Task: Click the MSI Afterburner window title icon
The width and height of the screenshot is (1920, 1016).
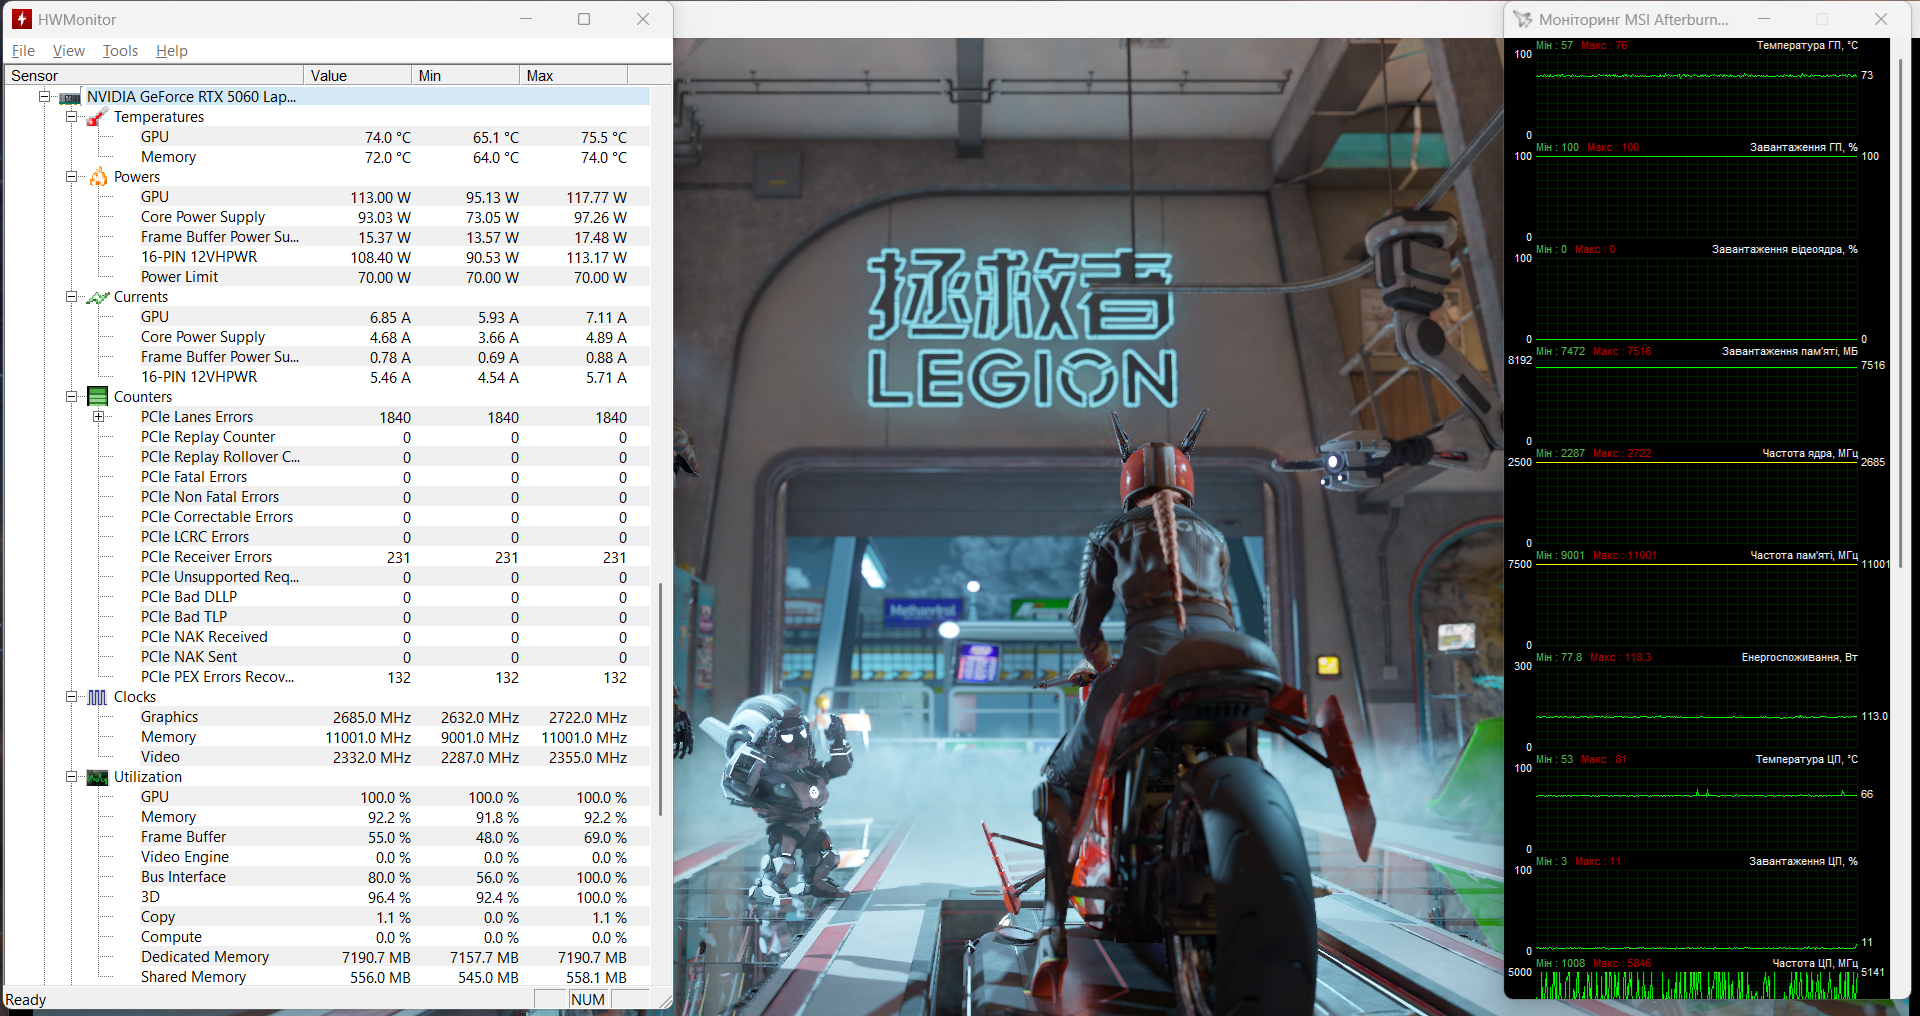Action: [1522, 19]
